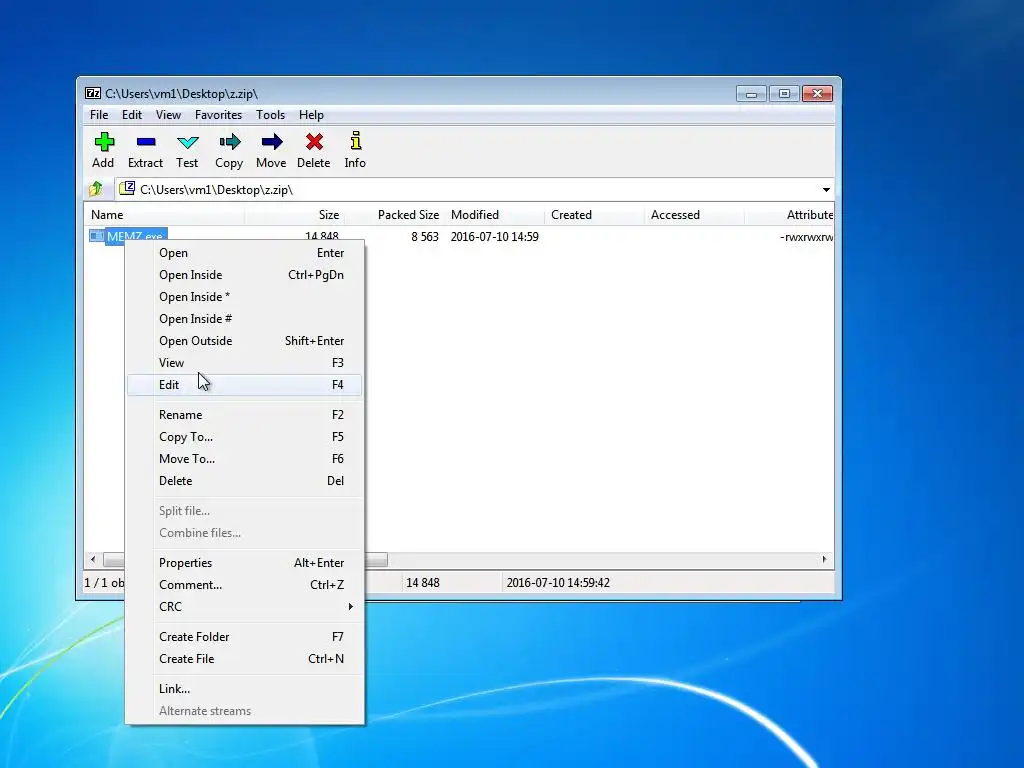The width and height of the screenshot is (1024, 768).
Task: Click status bar date 2016-07-10 14:59:42
Action: pyautogui.click(x=558, y=583)
